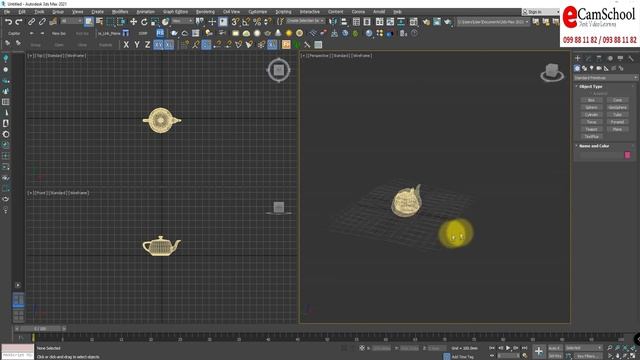Toggle the Percent Snap icon
640x360 pixels.
coord(257,22)
